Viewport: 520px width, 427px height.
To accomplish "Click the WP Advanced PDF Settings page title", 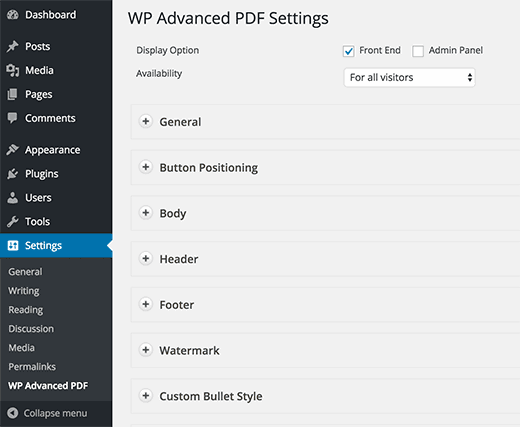I will click(228, 18).
